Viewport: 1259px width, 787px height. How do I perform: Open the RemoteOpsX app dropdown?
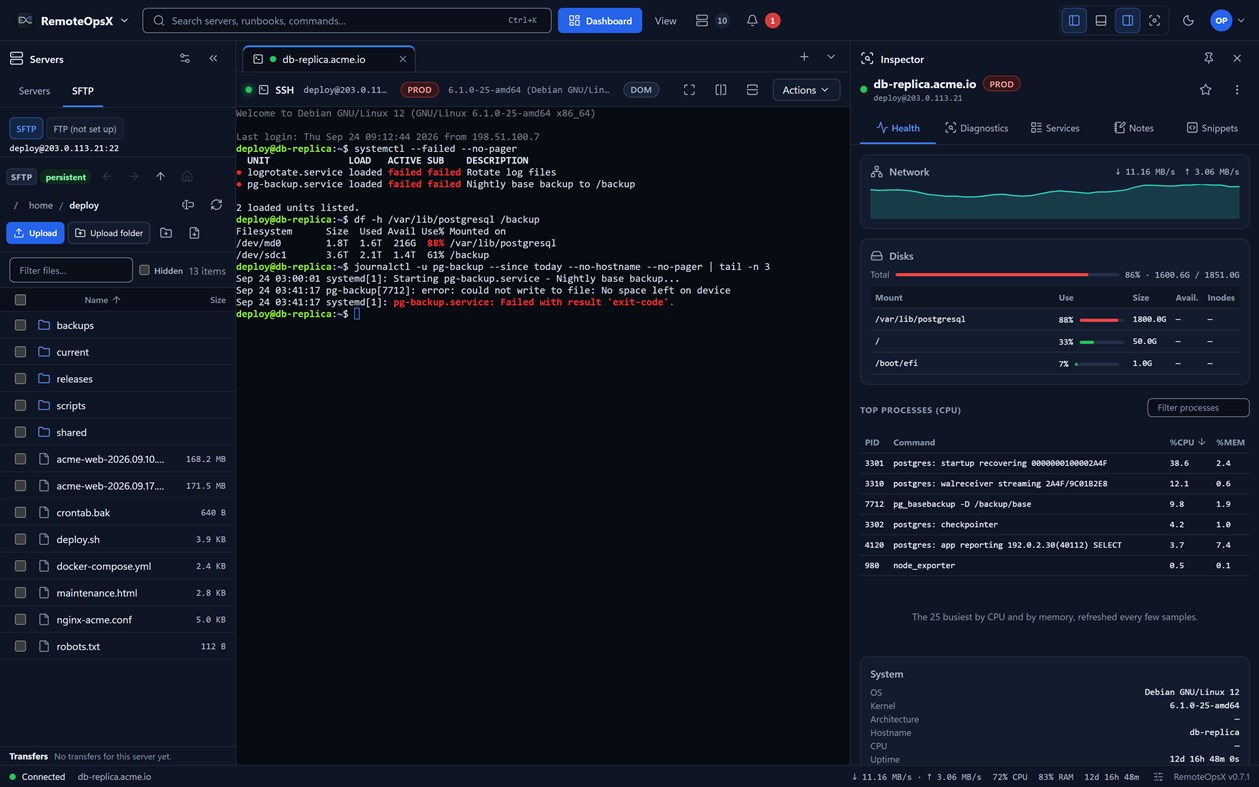tap(74, 20)
